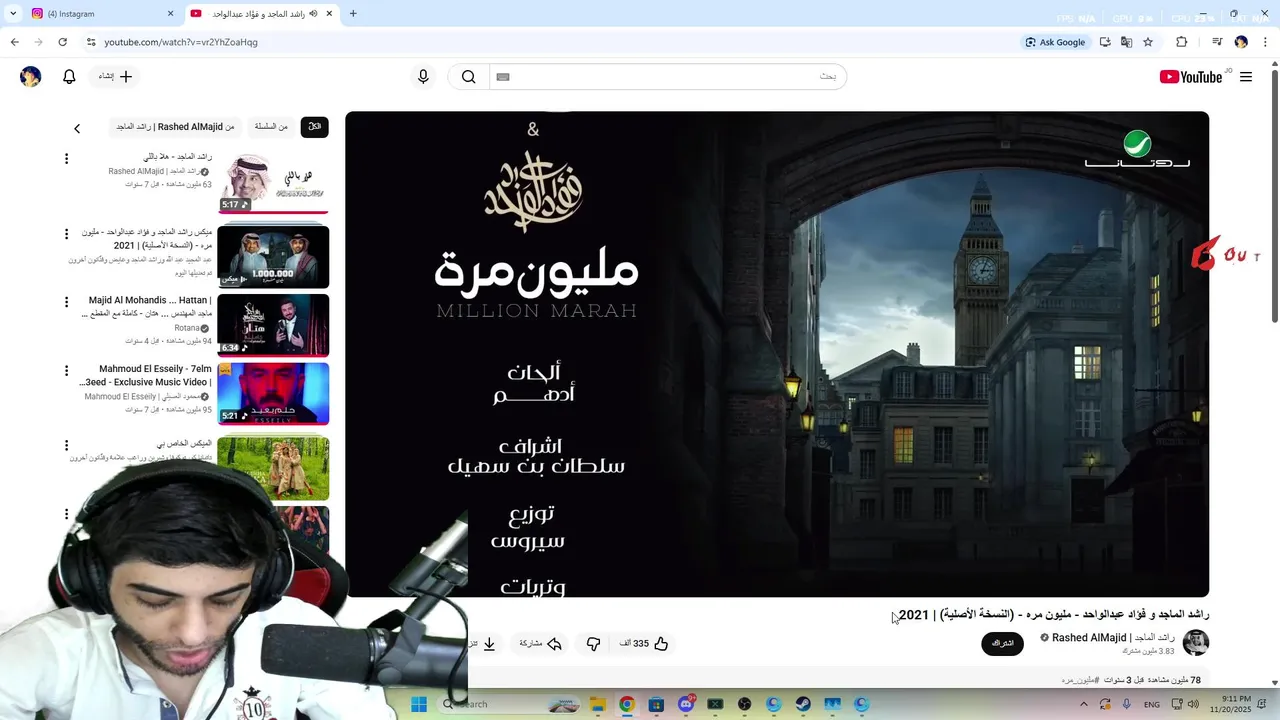Open the ENG language indicator
The image size is (1280, 720).
(x=1152, y=704)
